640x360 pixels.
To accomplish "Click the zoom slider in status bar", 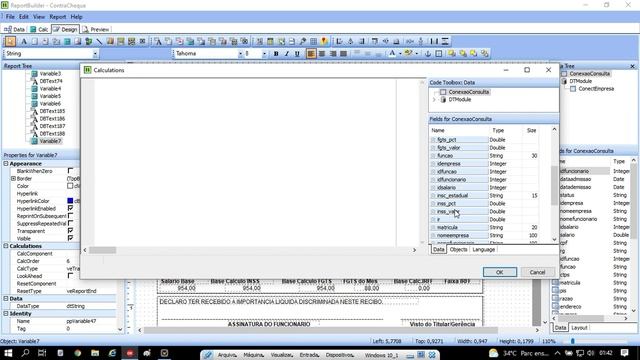I will [x=573, y=341].
